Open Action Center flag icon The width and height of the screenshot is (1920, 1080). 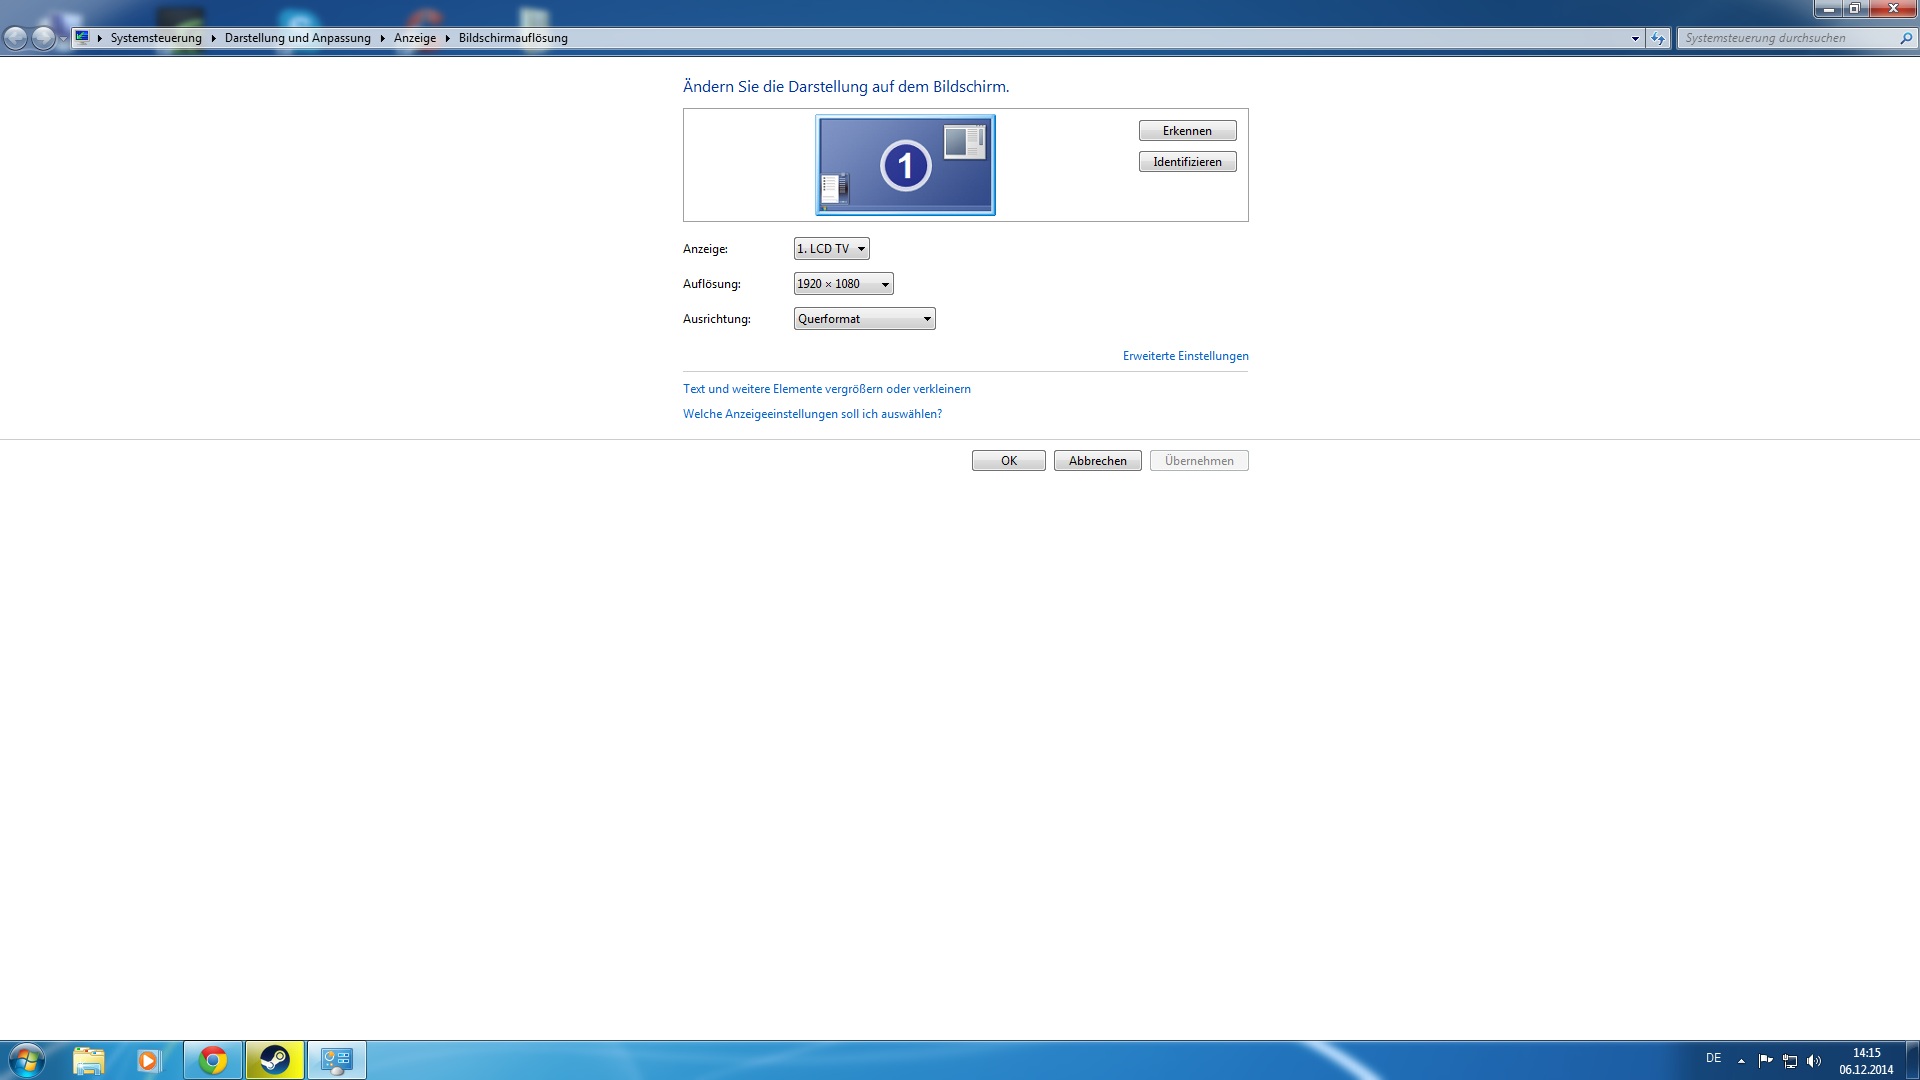pyautogui.click(x=1765, y=1061)
